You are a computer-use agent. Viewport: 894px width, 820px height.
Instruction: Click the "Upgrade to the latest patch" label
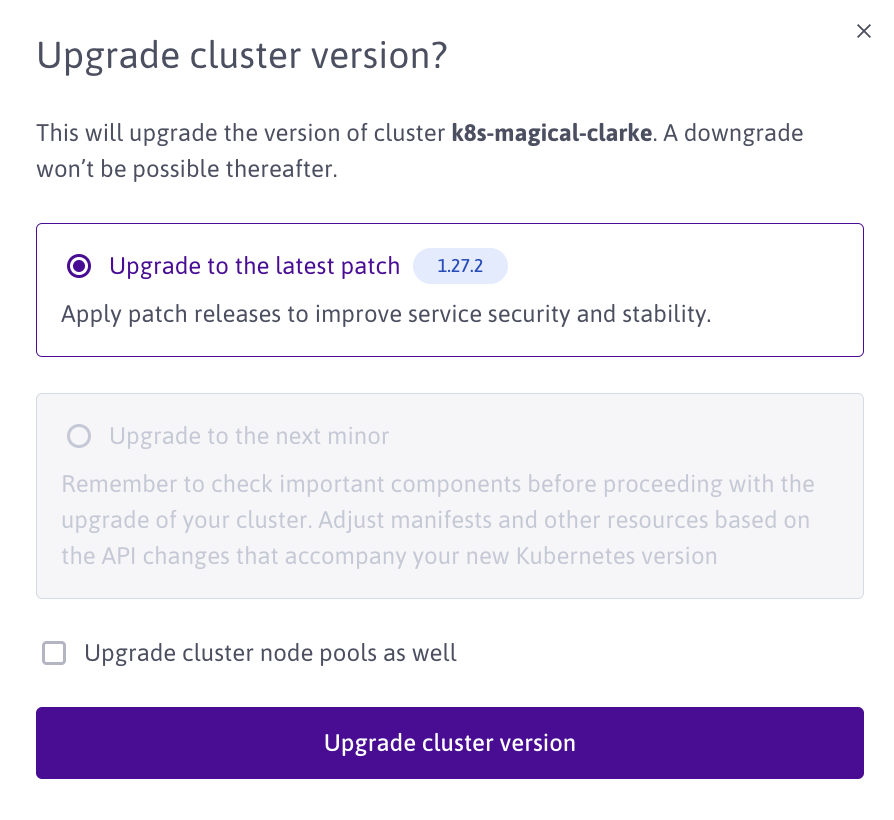[254, 266]
